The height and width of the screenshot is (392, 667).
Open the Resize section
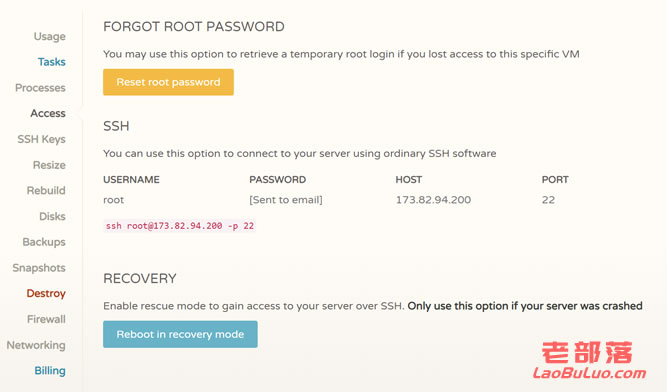tap(49, 165)
